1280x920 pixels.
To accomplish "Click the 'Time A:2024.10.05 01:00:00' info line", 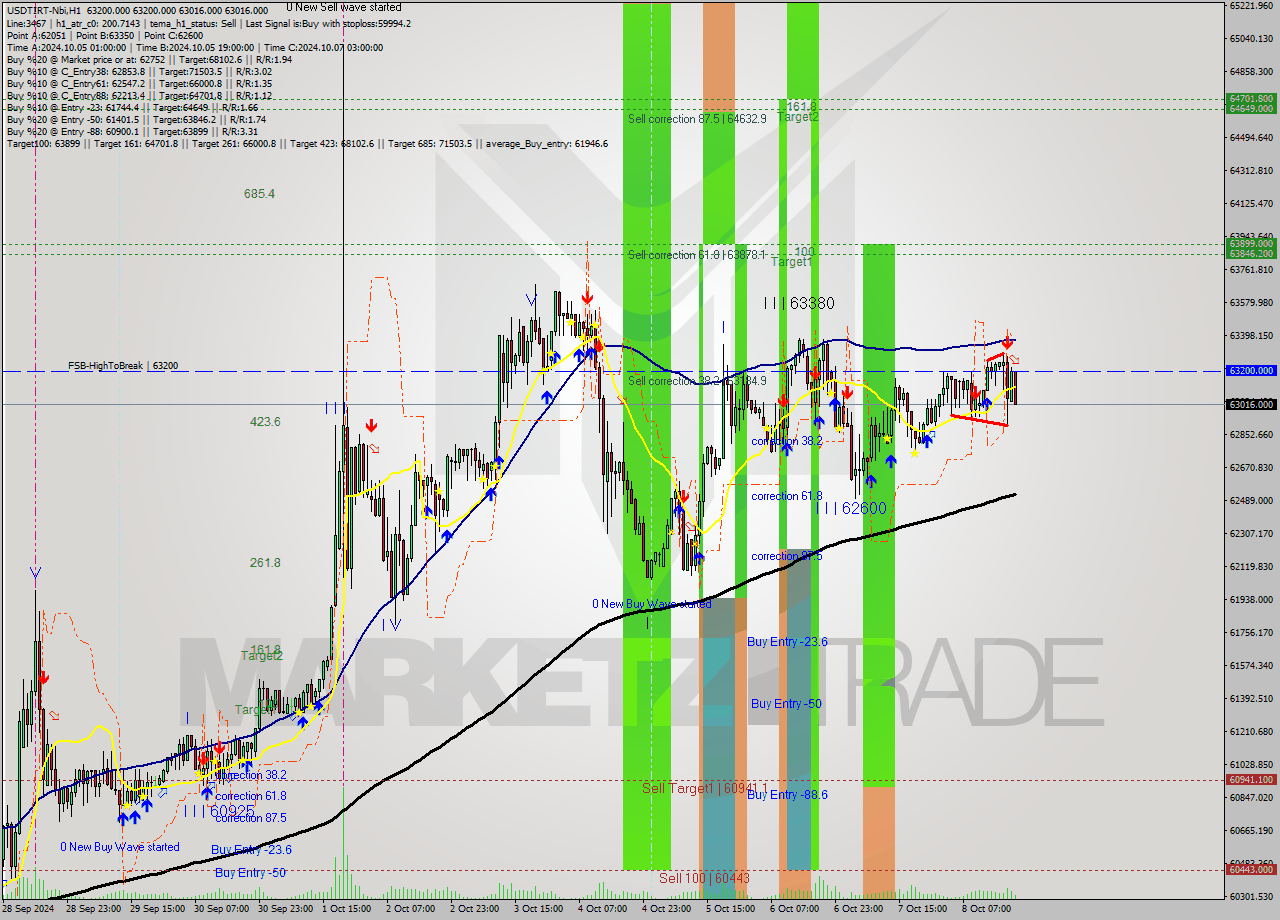I will click(x=194, y=47).
